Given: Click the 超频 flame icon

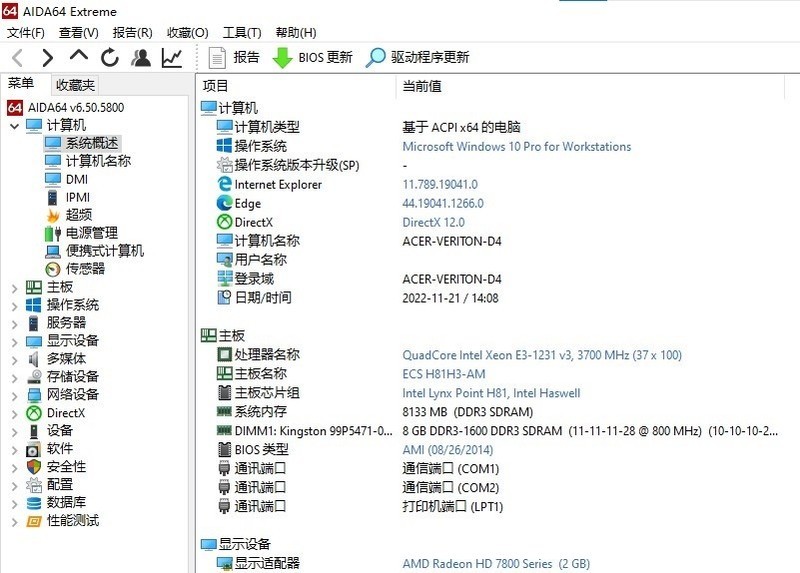Looking at the screenshot, I should [53, 215].
